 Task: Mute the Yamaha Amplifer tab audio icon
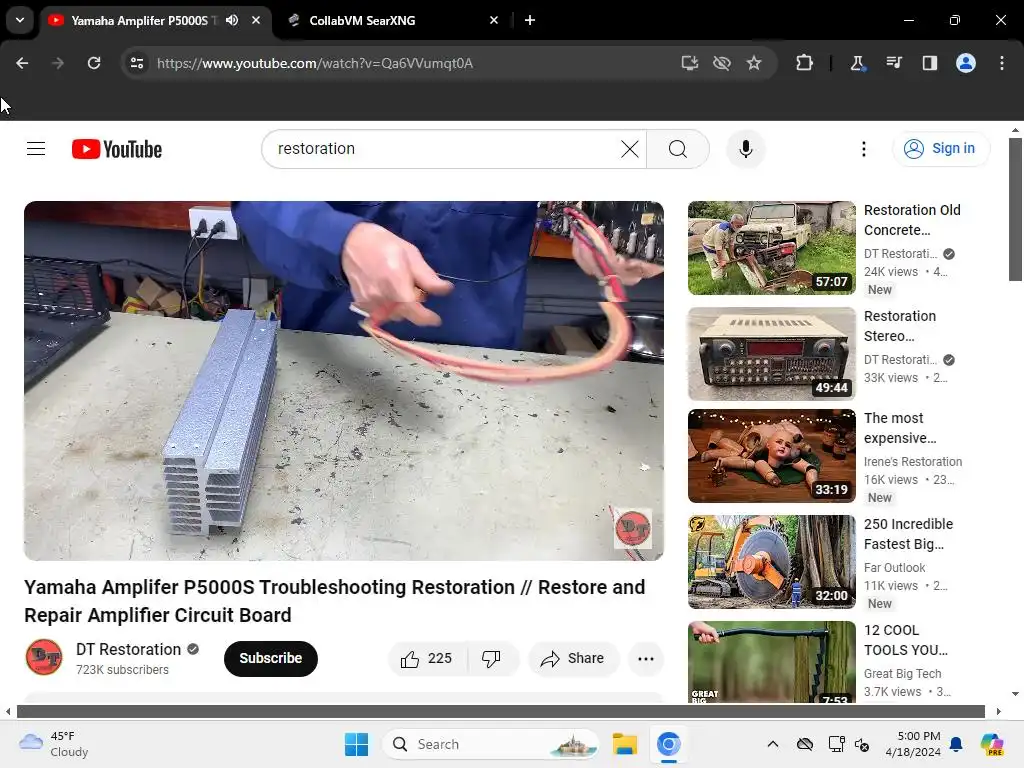(232, 20)
